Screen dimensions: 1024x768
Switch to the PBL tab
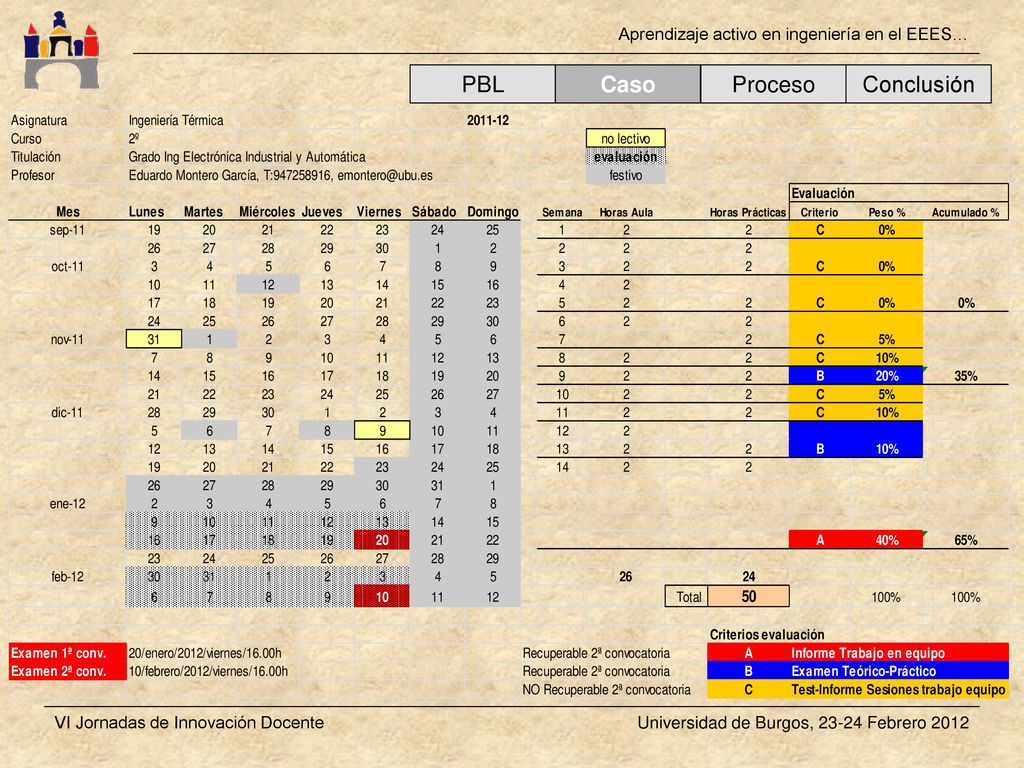pos(483,84)
